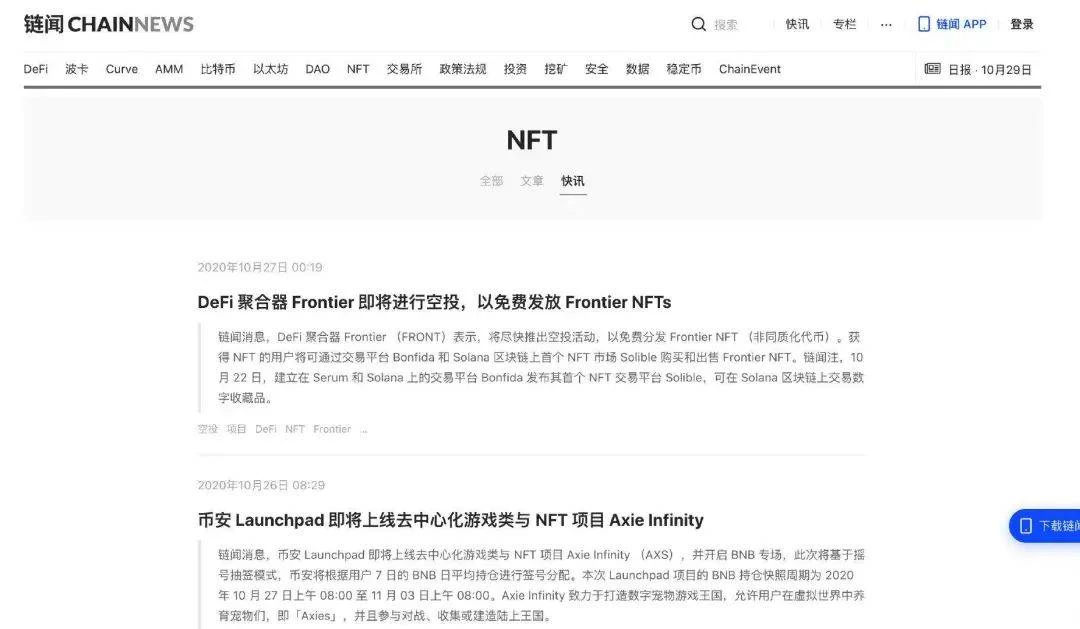The width and height of the screenshot is (1080, 629).
Task: Open the Frontier NFTs airdrop headline
Action: click(x=435, y=302)
